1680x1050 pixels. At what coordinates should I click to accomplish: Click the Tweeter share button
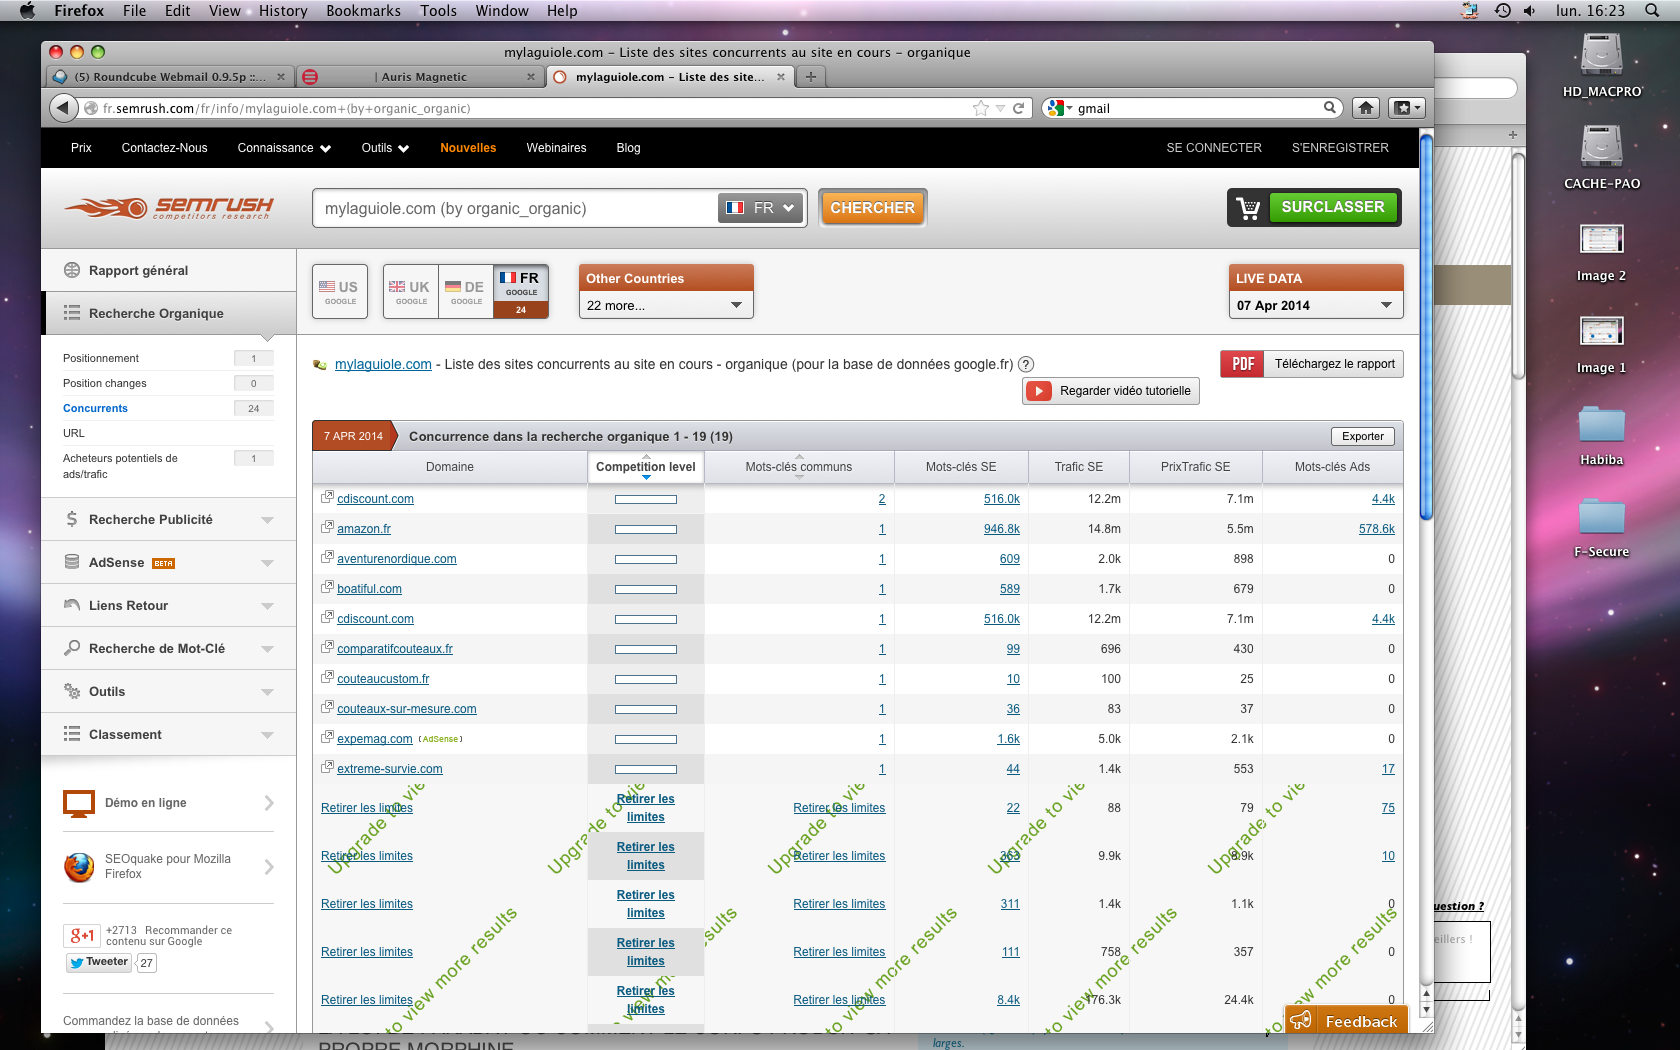coord(98,962)
